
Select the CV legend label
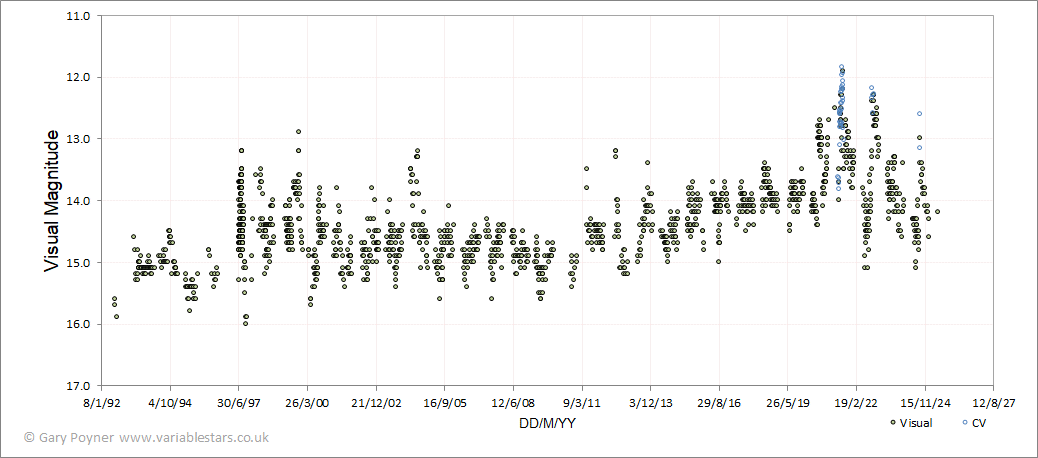tap(978, 423)
